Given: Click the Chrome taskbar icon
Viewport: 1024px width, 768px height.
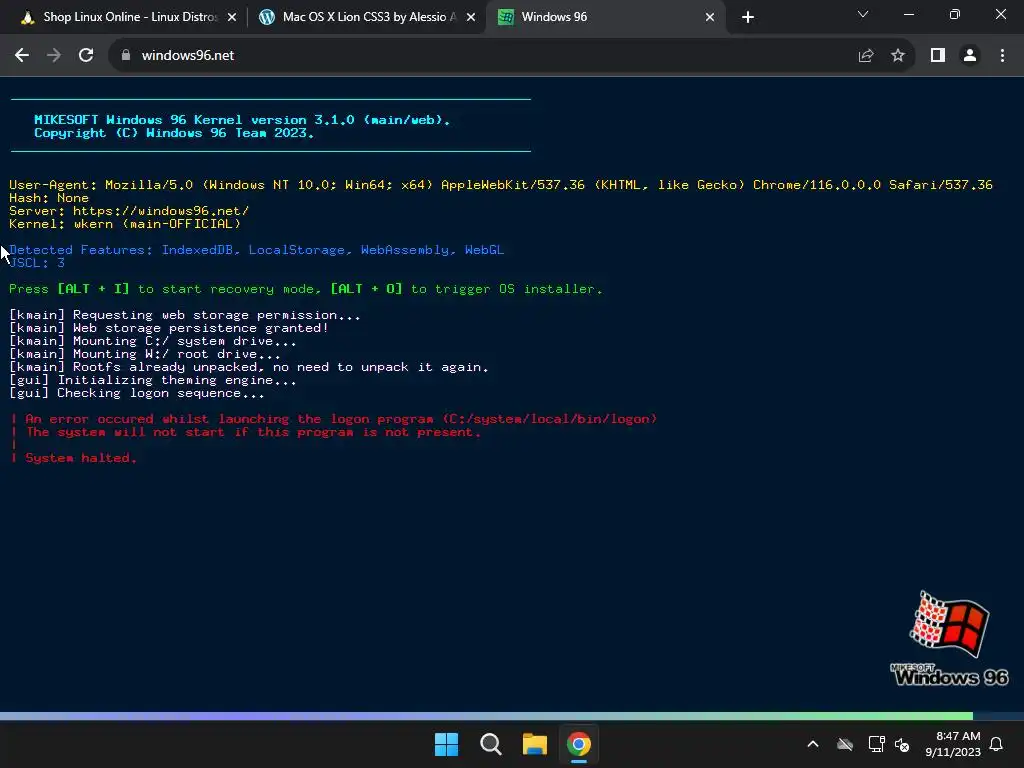Looking at the screenshot, I should point(579,744).
